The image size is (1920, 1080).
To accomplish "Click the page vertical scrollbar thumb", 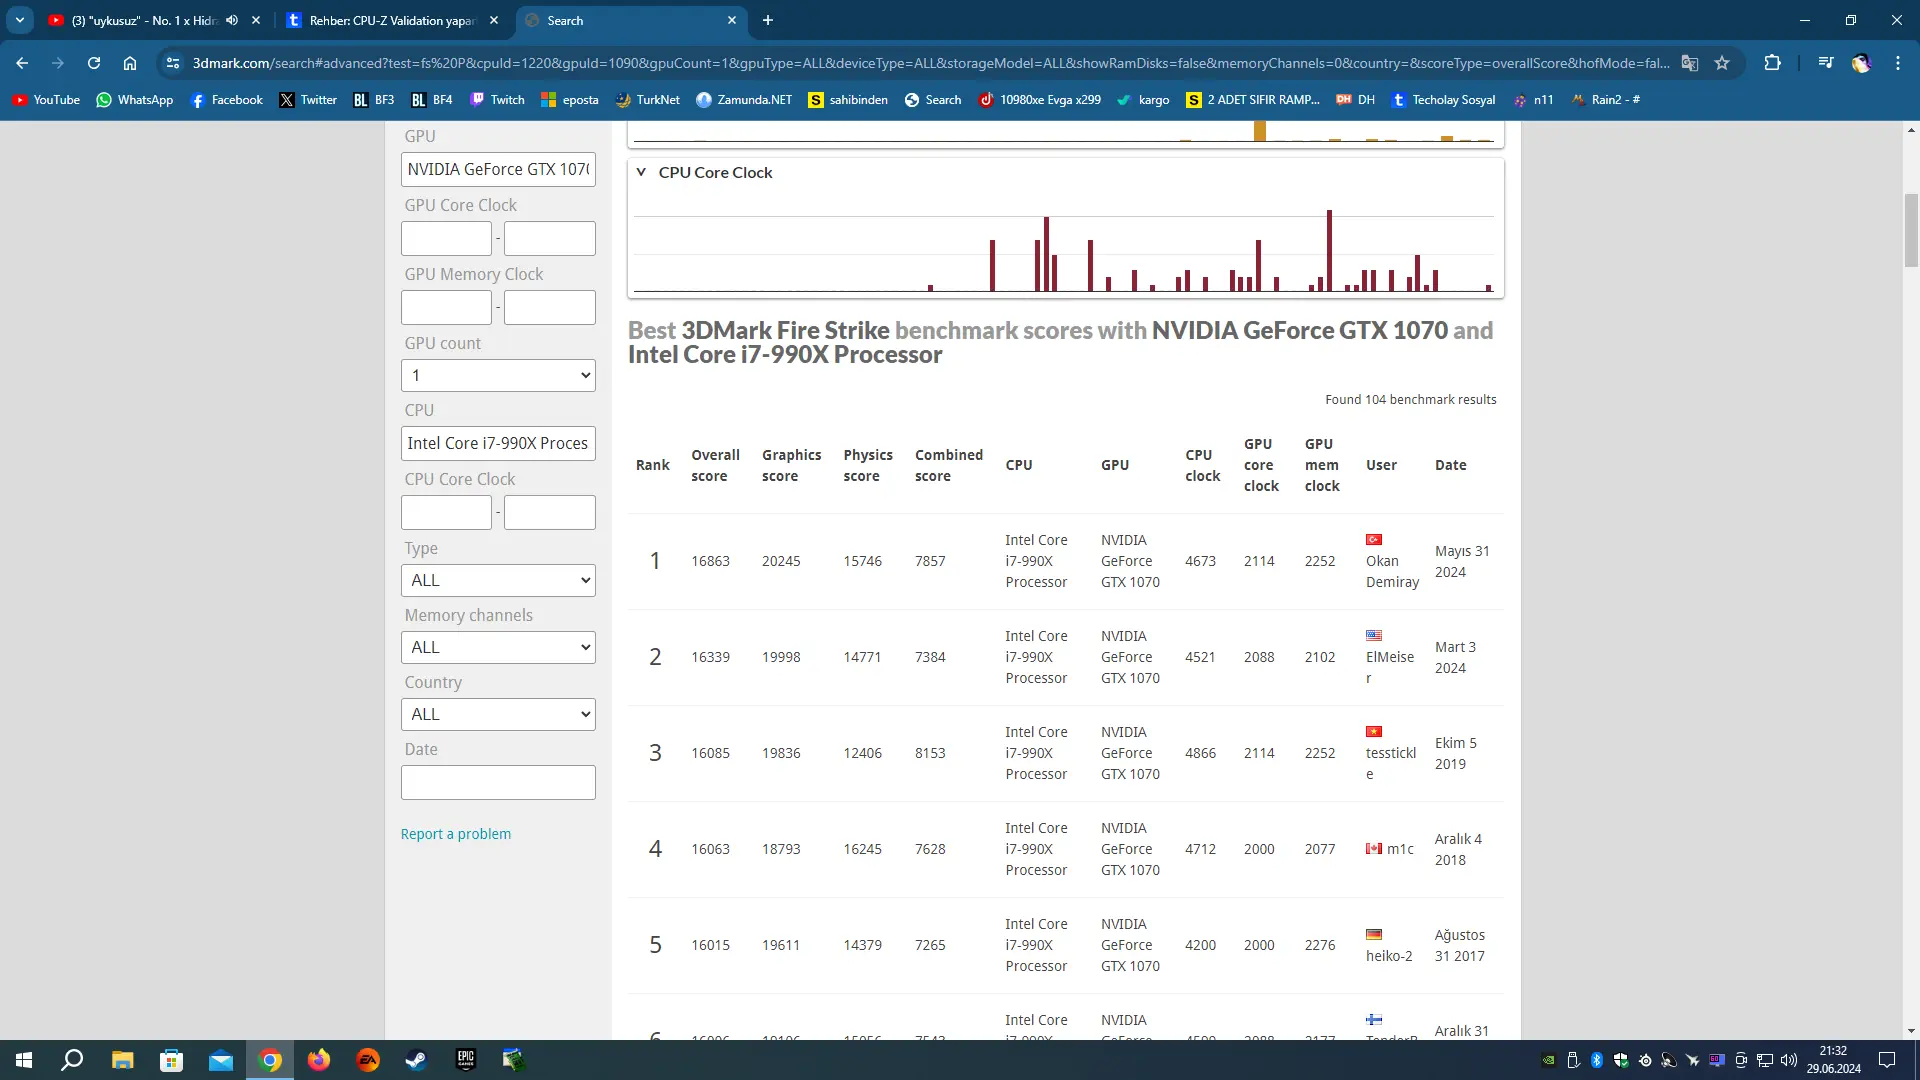I will [x=1911, y=231].
